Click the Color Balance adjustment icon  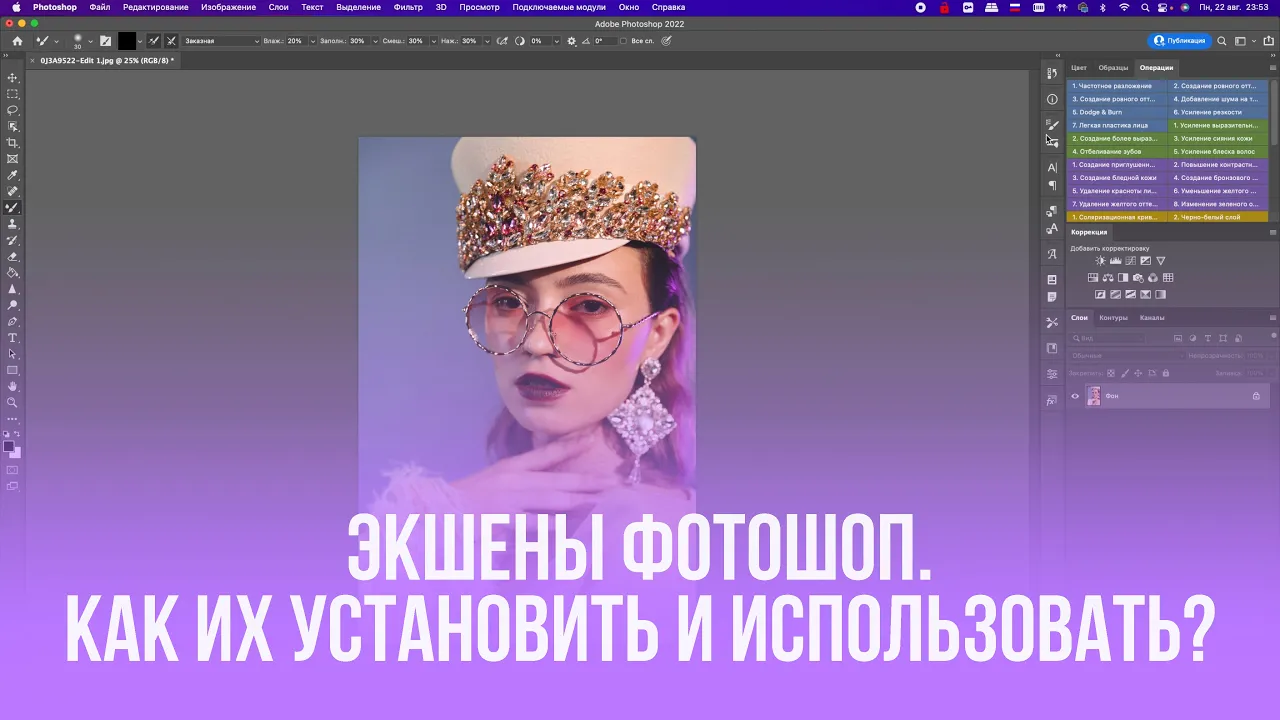(x=1108, y=278)
